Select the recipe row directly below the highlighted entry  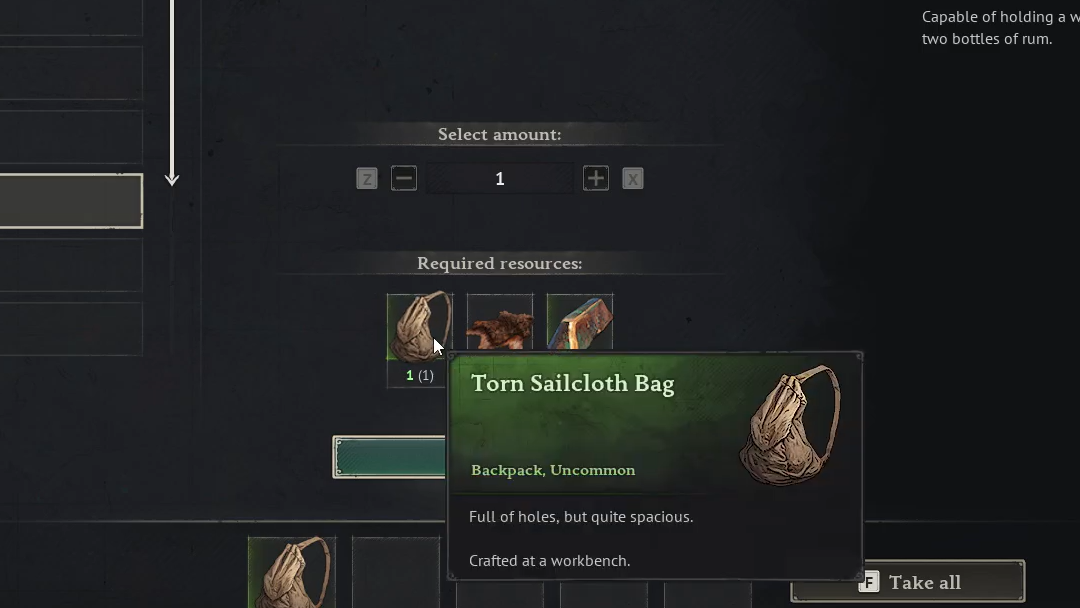point(72,265)
